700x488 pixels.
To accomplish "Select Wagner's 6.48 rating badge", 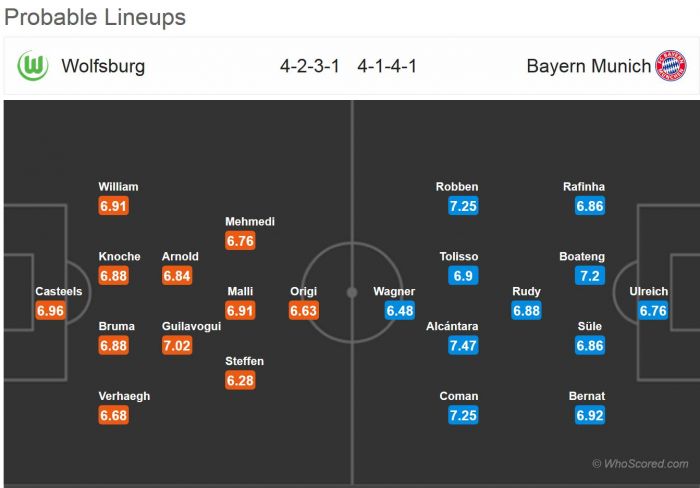I will click(400, 311).
